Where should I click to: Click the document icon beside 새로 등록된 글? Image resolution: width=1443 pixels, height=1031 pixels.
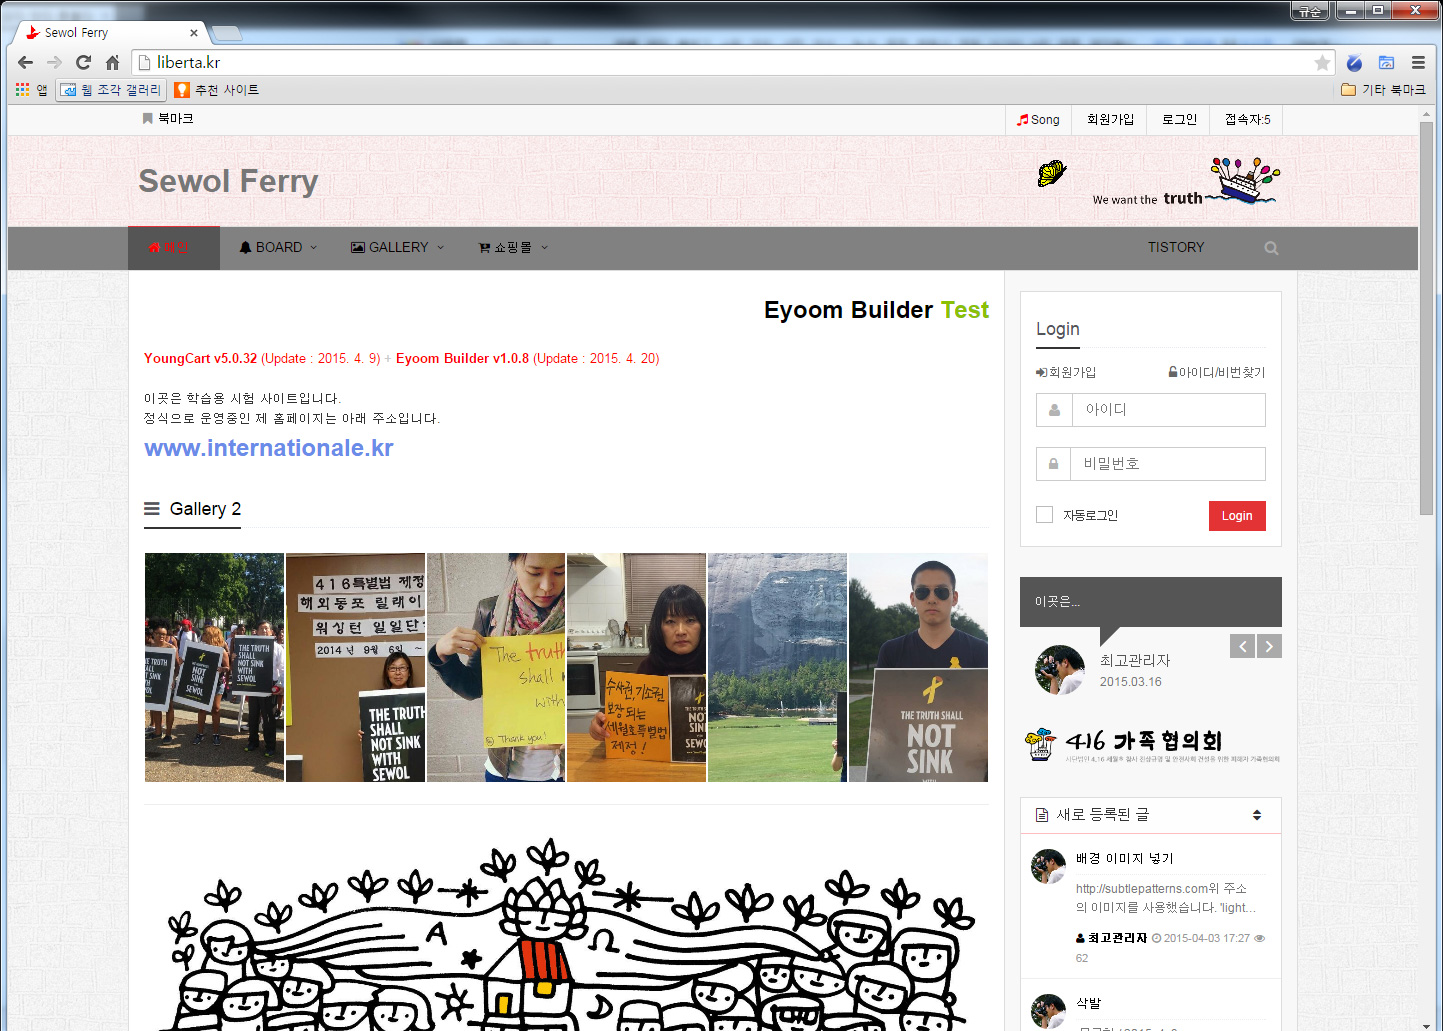pos(1042,815)
